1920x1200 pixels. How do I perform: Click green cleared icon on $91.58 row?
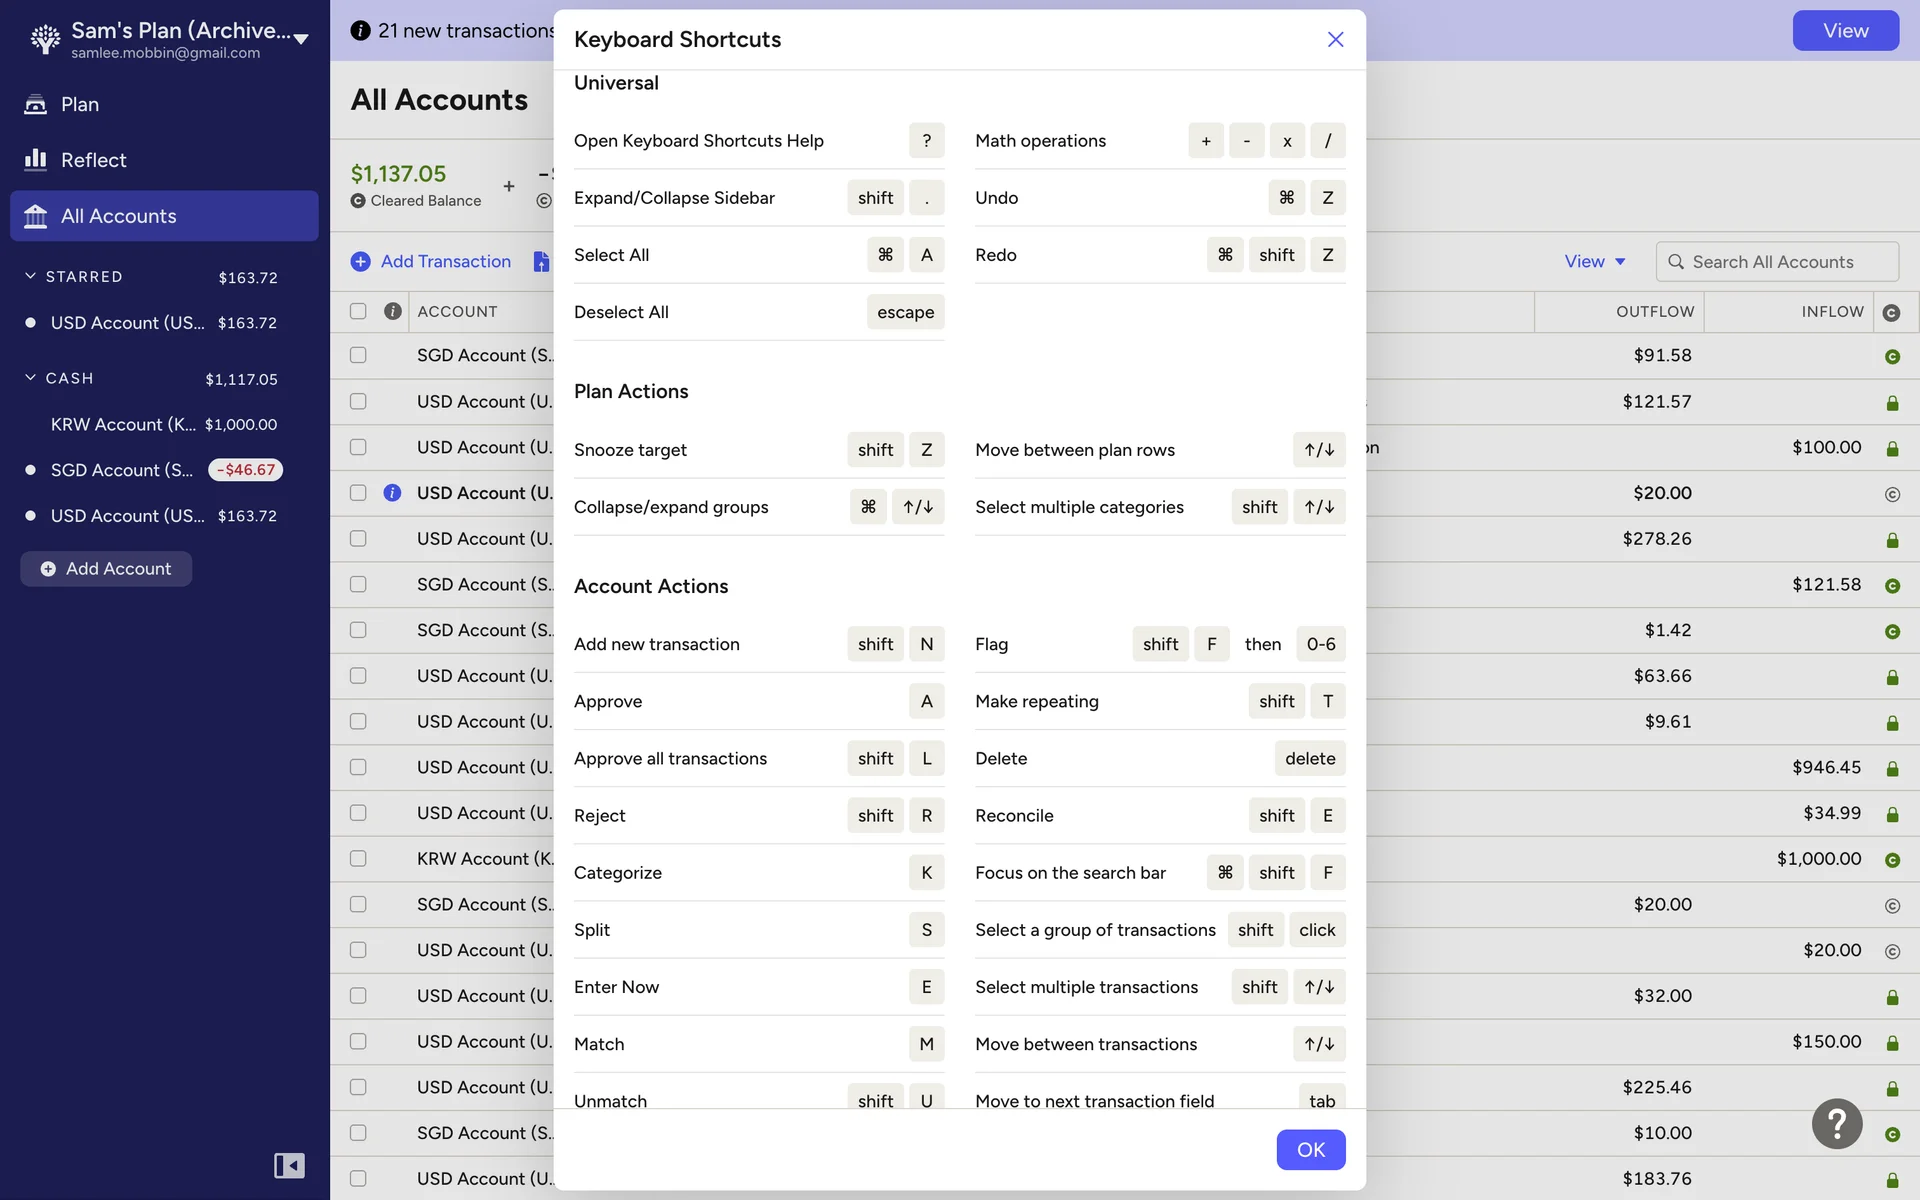[x=1892, y=356]
